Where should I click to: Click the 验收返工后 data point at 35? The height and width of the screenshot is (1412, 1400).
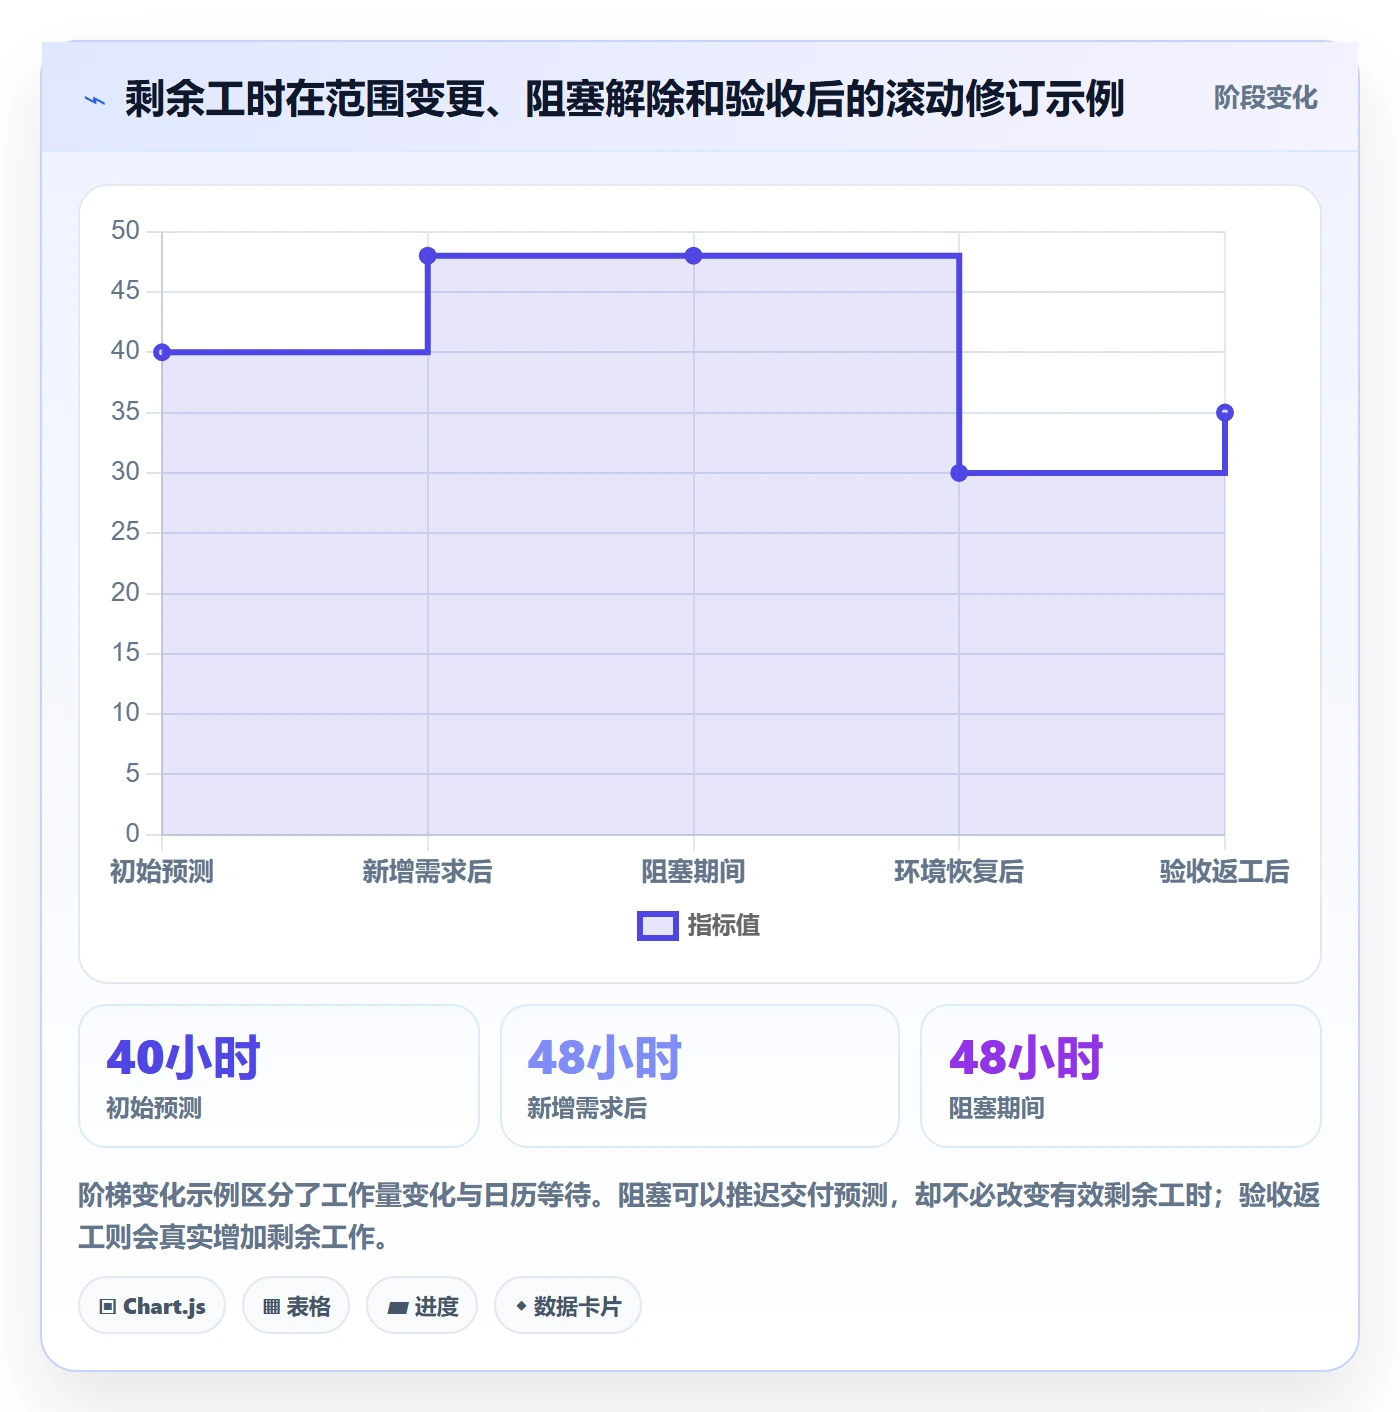(1225, 412)
